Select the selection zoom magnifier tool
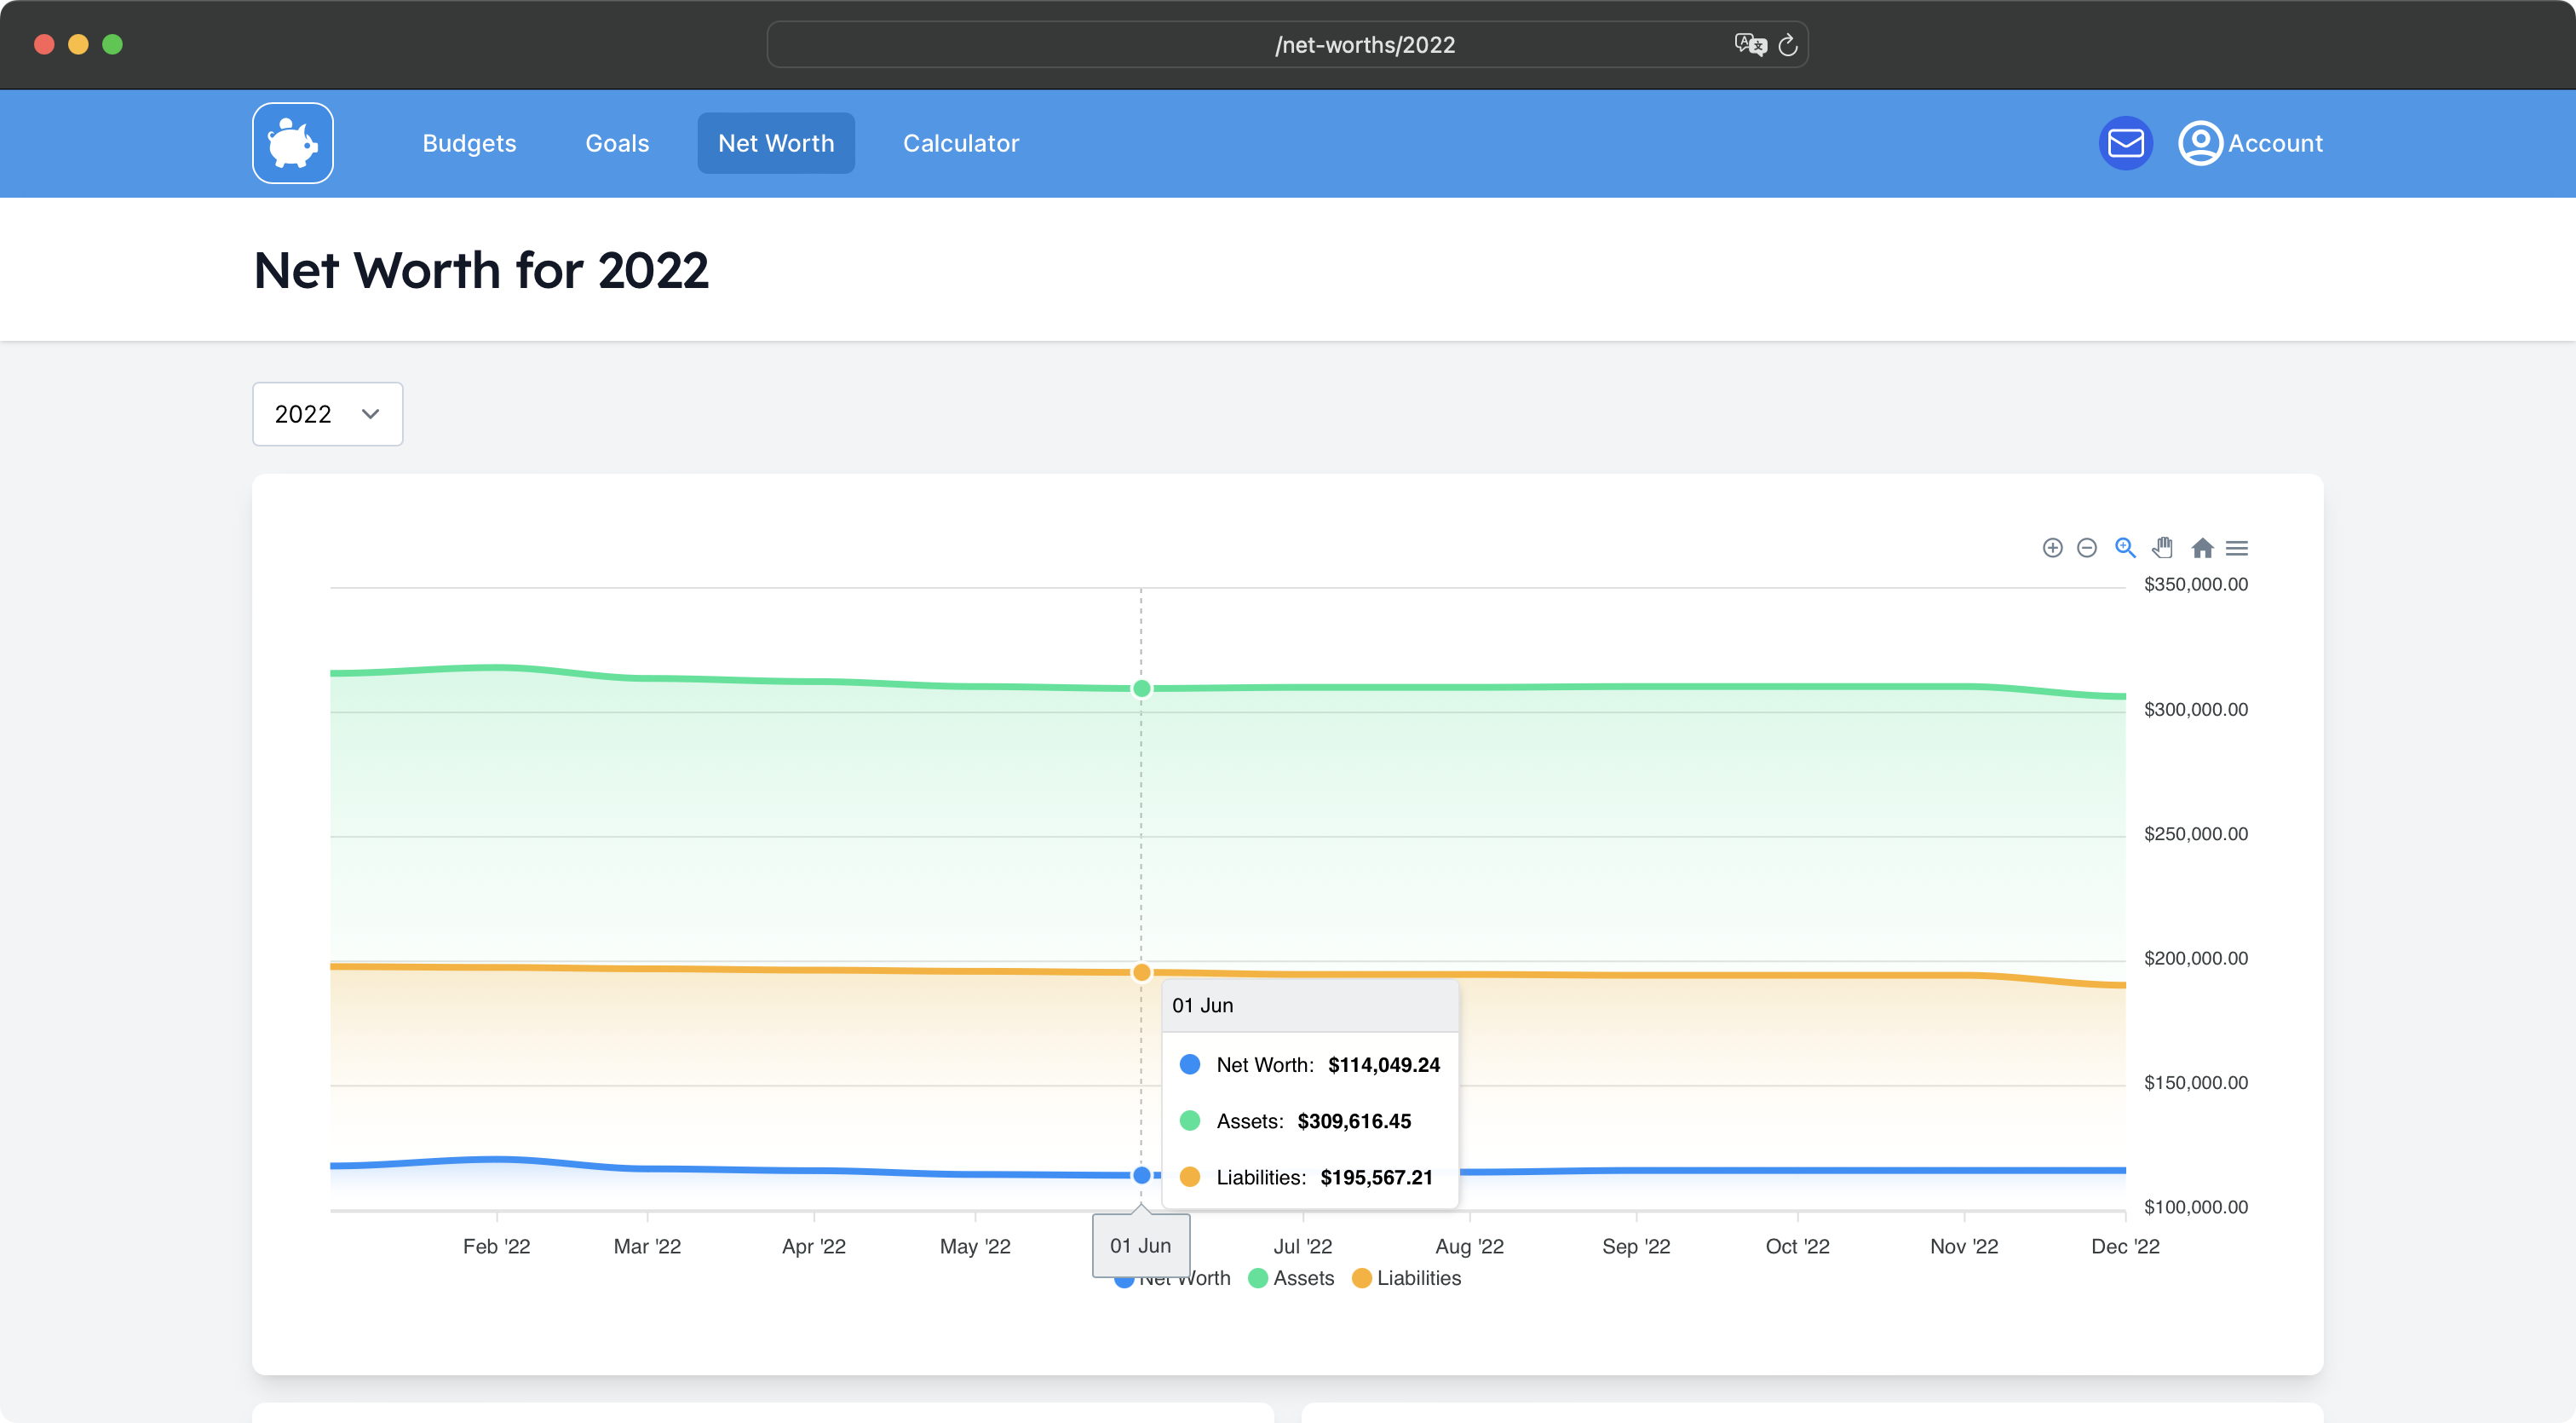The image size is (2576, 1423). point(2125,548)
